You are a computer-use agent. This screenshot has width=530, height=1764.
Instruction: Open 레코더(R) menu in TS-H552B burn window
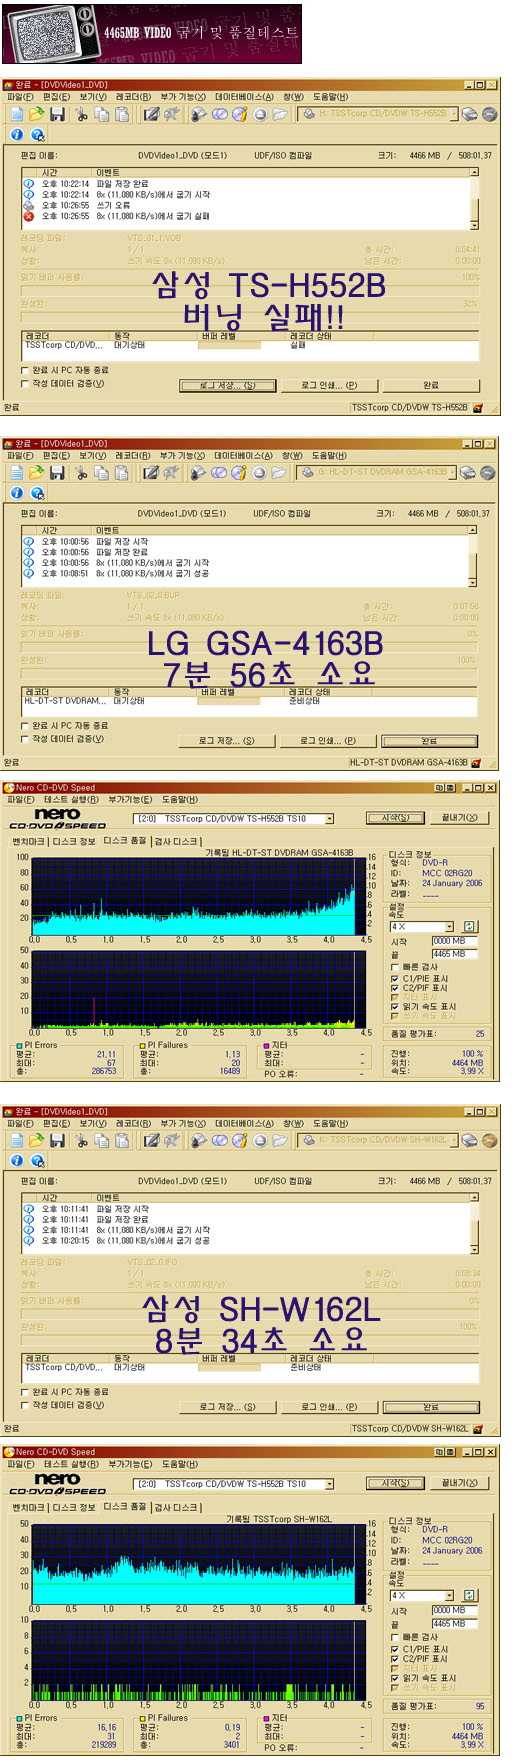tap(133, 97)
